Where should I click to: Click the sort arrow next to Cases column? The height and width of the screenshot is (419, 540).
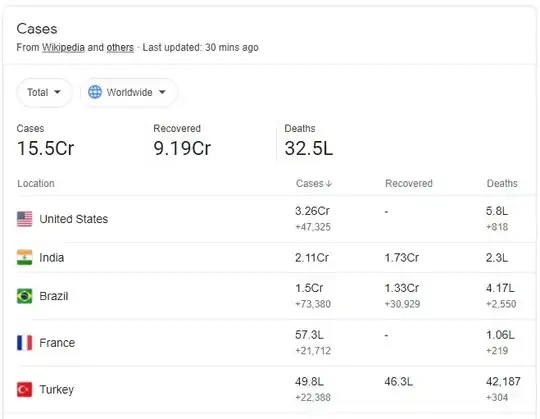(x=329, y=184)
